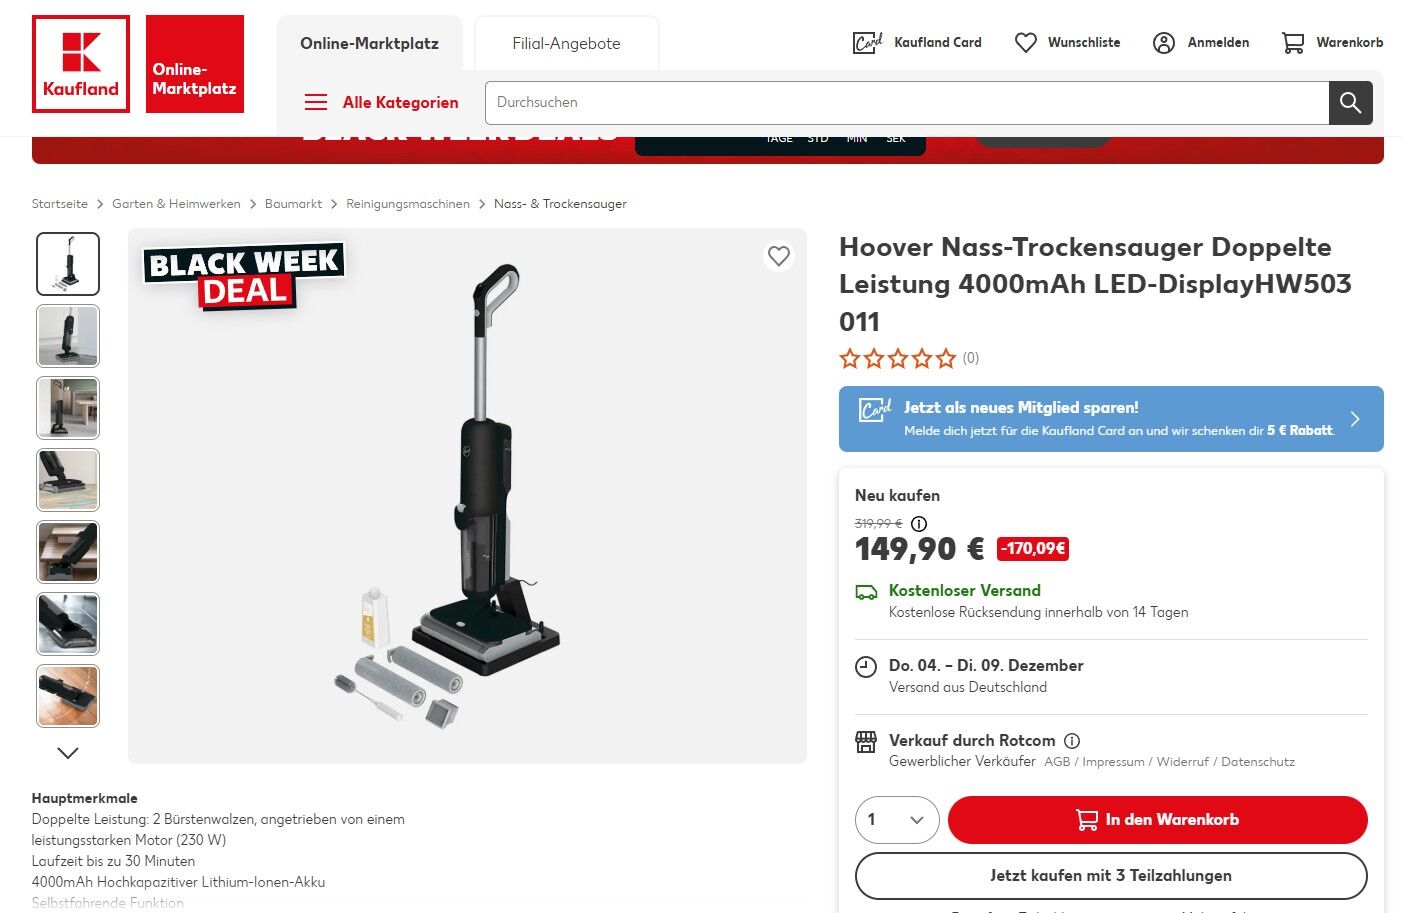Click the info icon beside the old price
Screen dimensions: 1402x913
click(x=919, y=523)
